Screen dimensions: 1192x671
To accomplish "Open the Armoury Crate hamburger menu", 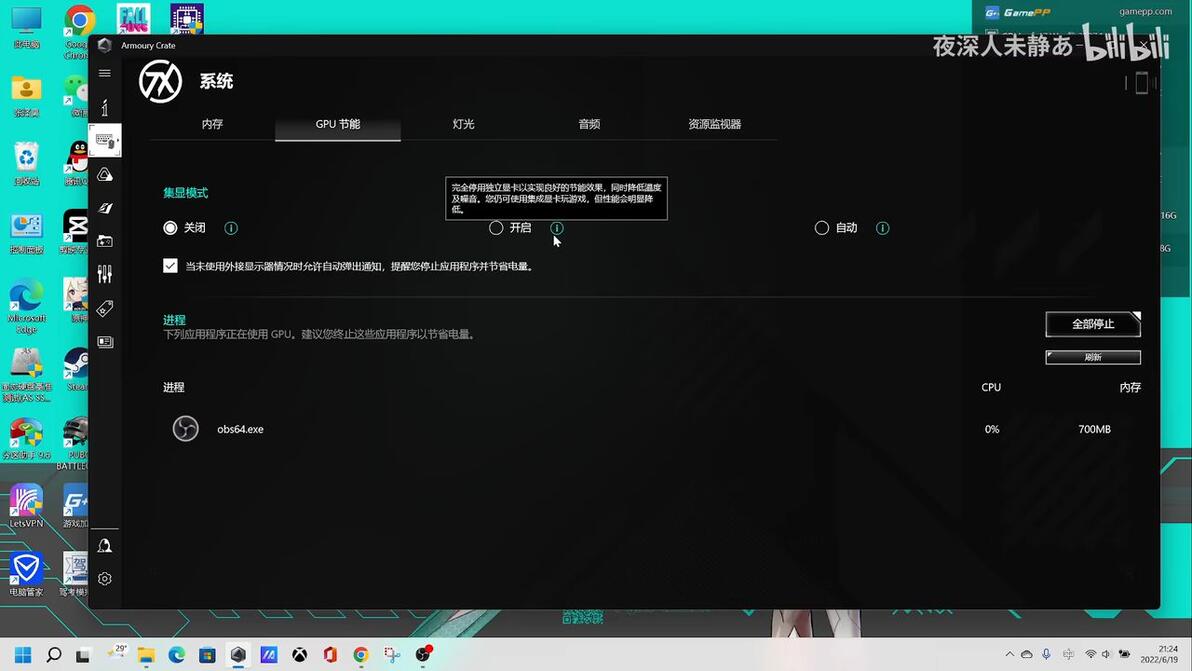I will 105,73.
